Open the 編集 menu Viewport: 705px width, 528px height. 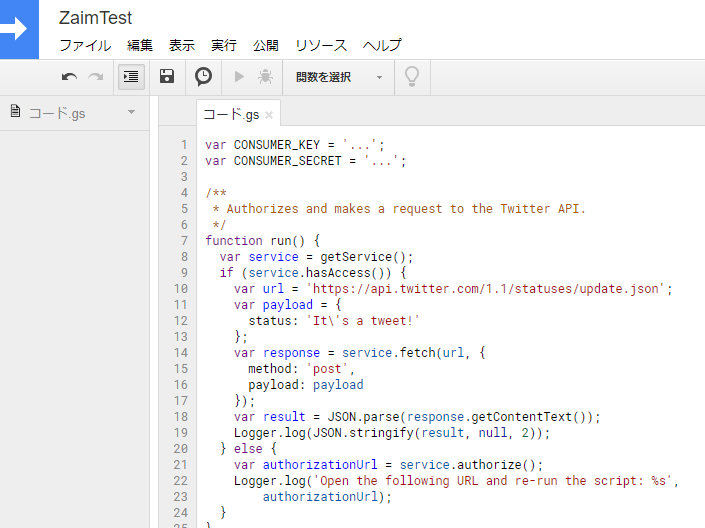pyautogui.click(x=140, y=45)
